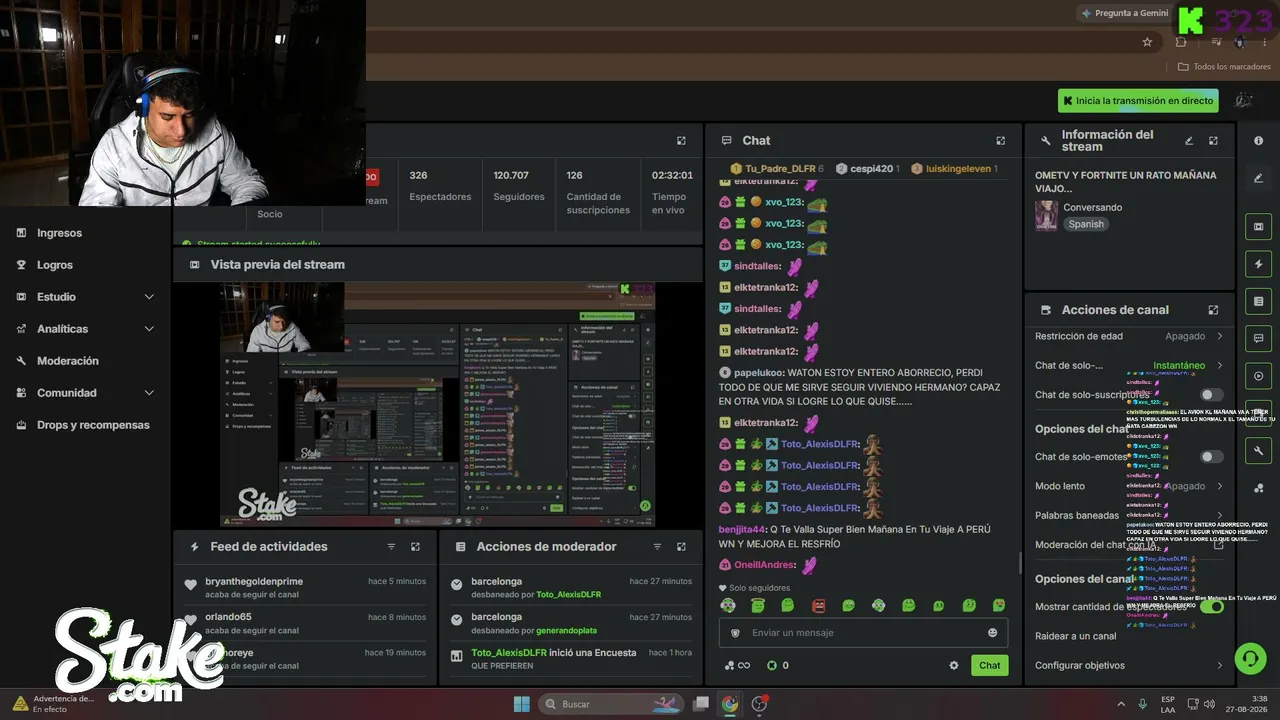The image size is (1280, 720).
Task: Toggle Mostrar cantidad de espectadores switch
Action: [1212, 607]
